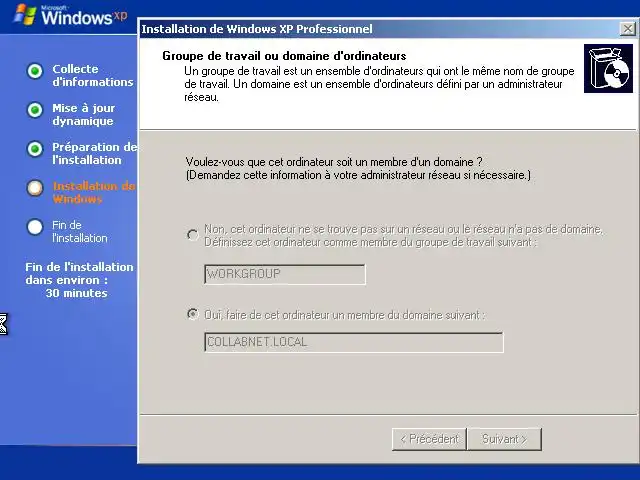Close the Installation de Windows XP dialog

point(627,29)
